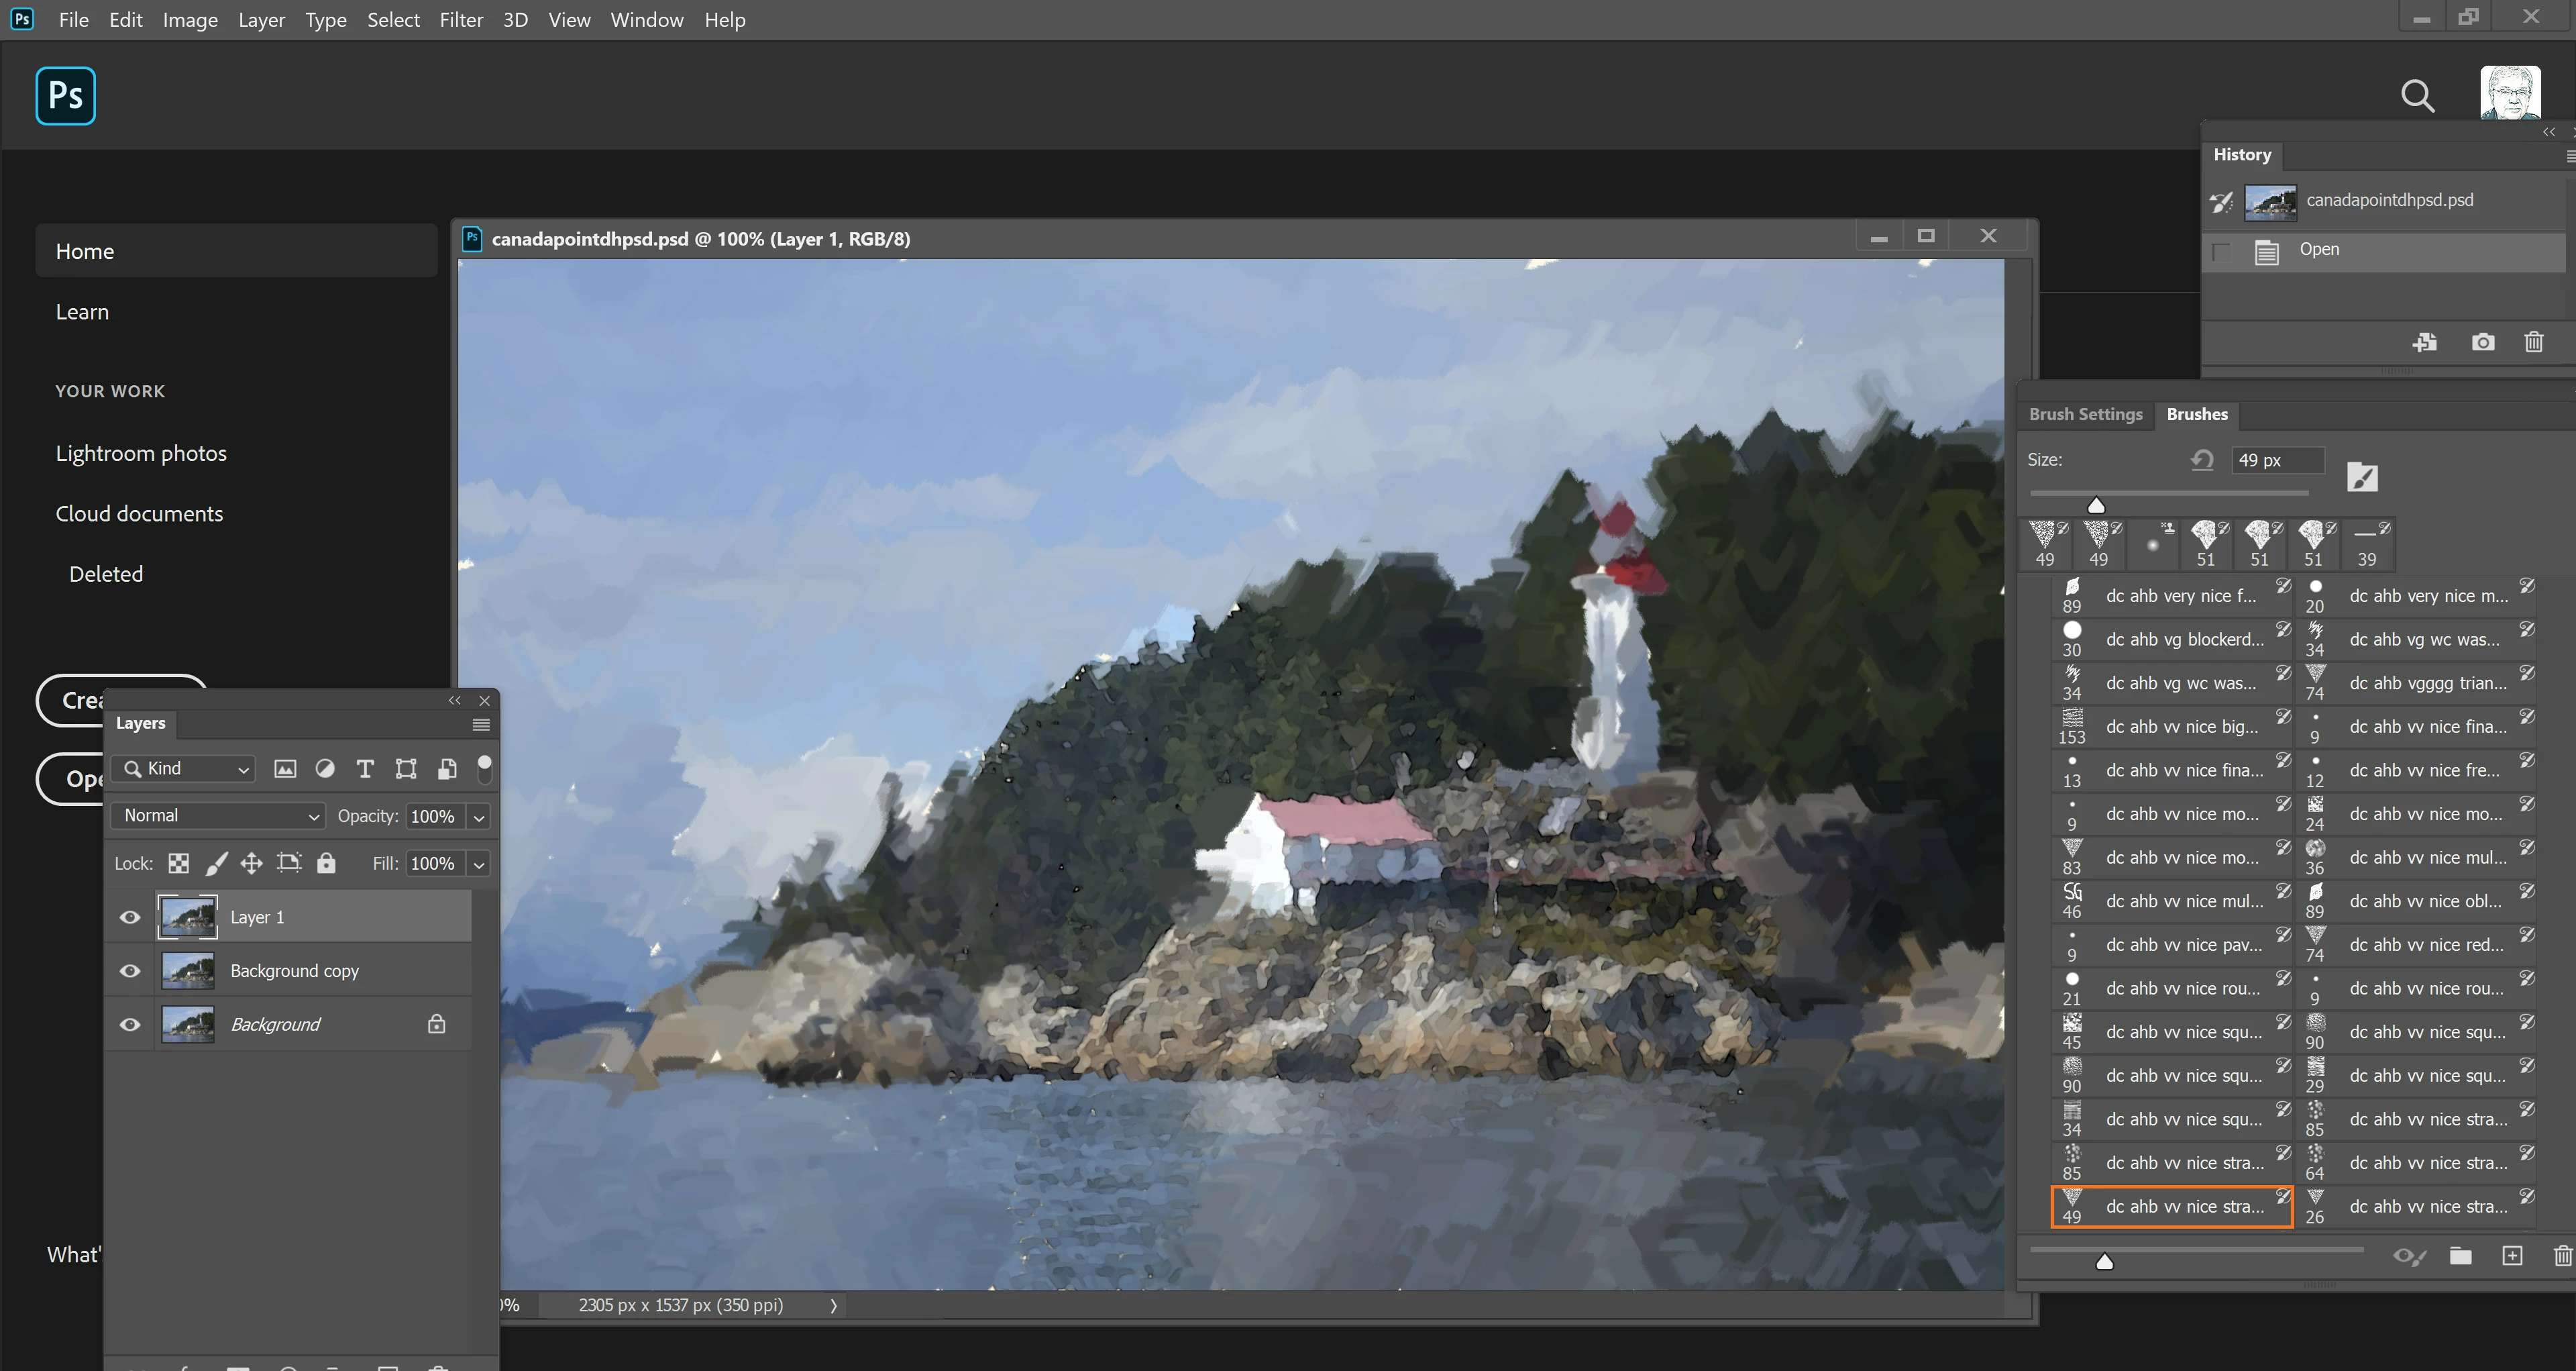Viewport: 2576px width, 1371px height.
Task: Open Lightroom photos link
Action: coord(141,453)
